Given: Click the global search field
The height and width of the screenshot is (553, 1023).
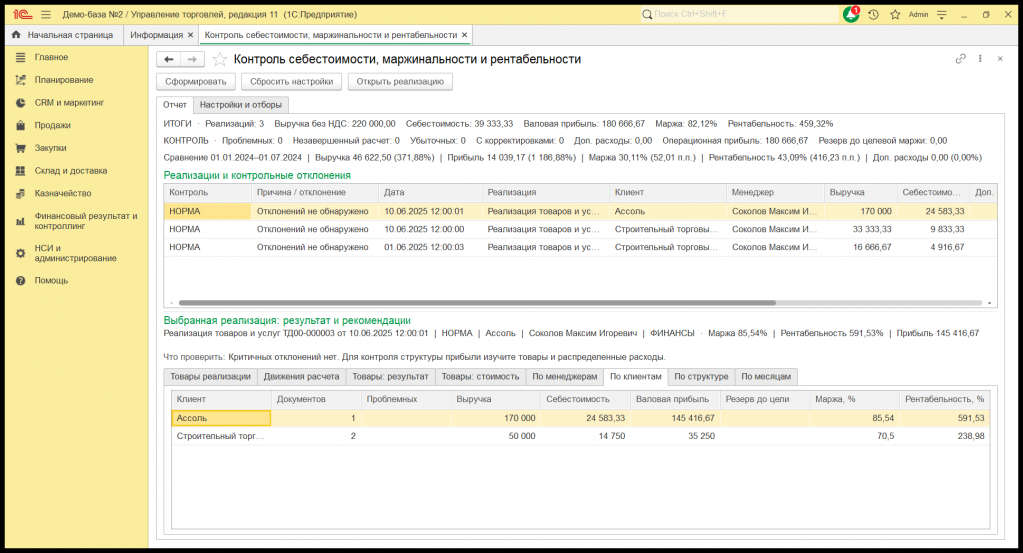Looking at the screenshot, I should coord(740,14).
